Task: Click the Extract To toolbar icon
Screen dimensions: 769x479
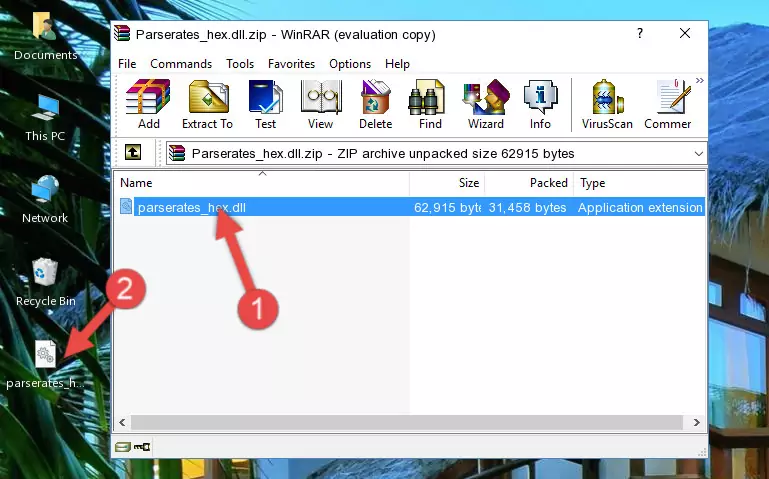Action: [x=207, y=104]
